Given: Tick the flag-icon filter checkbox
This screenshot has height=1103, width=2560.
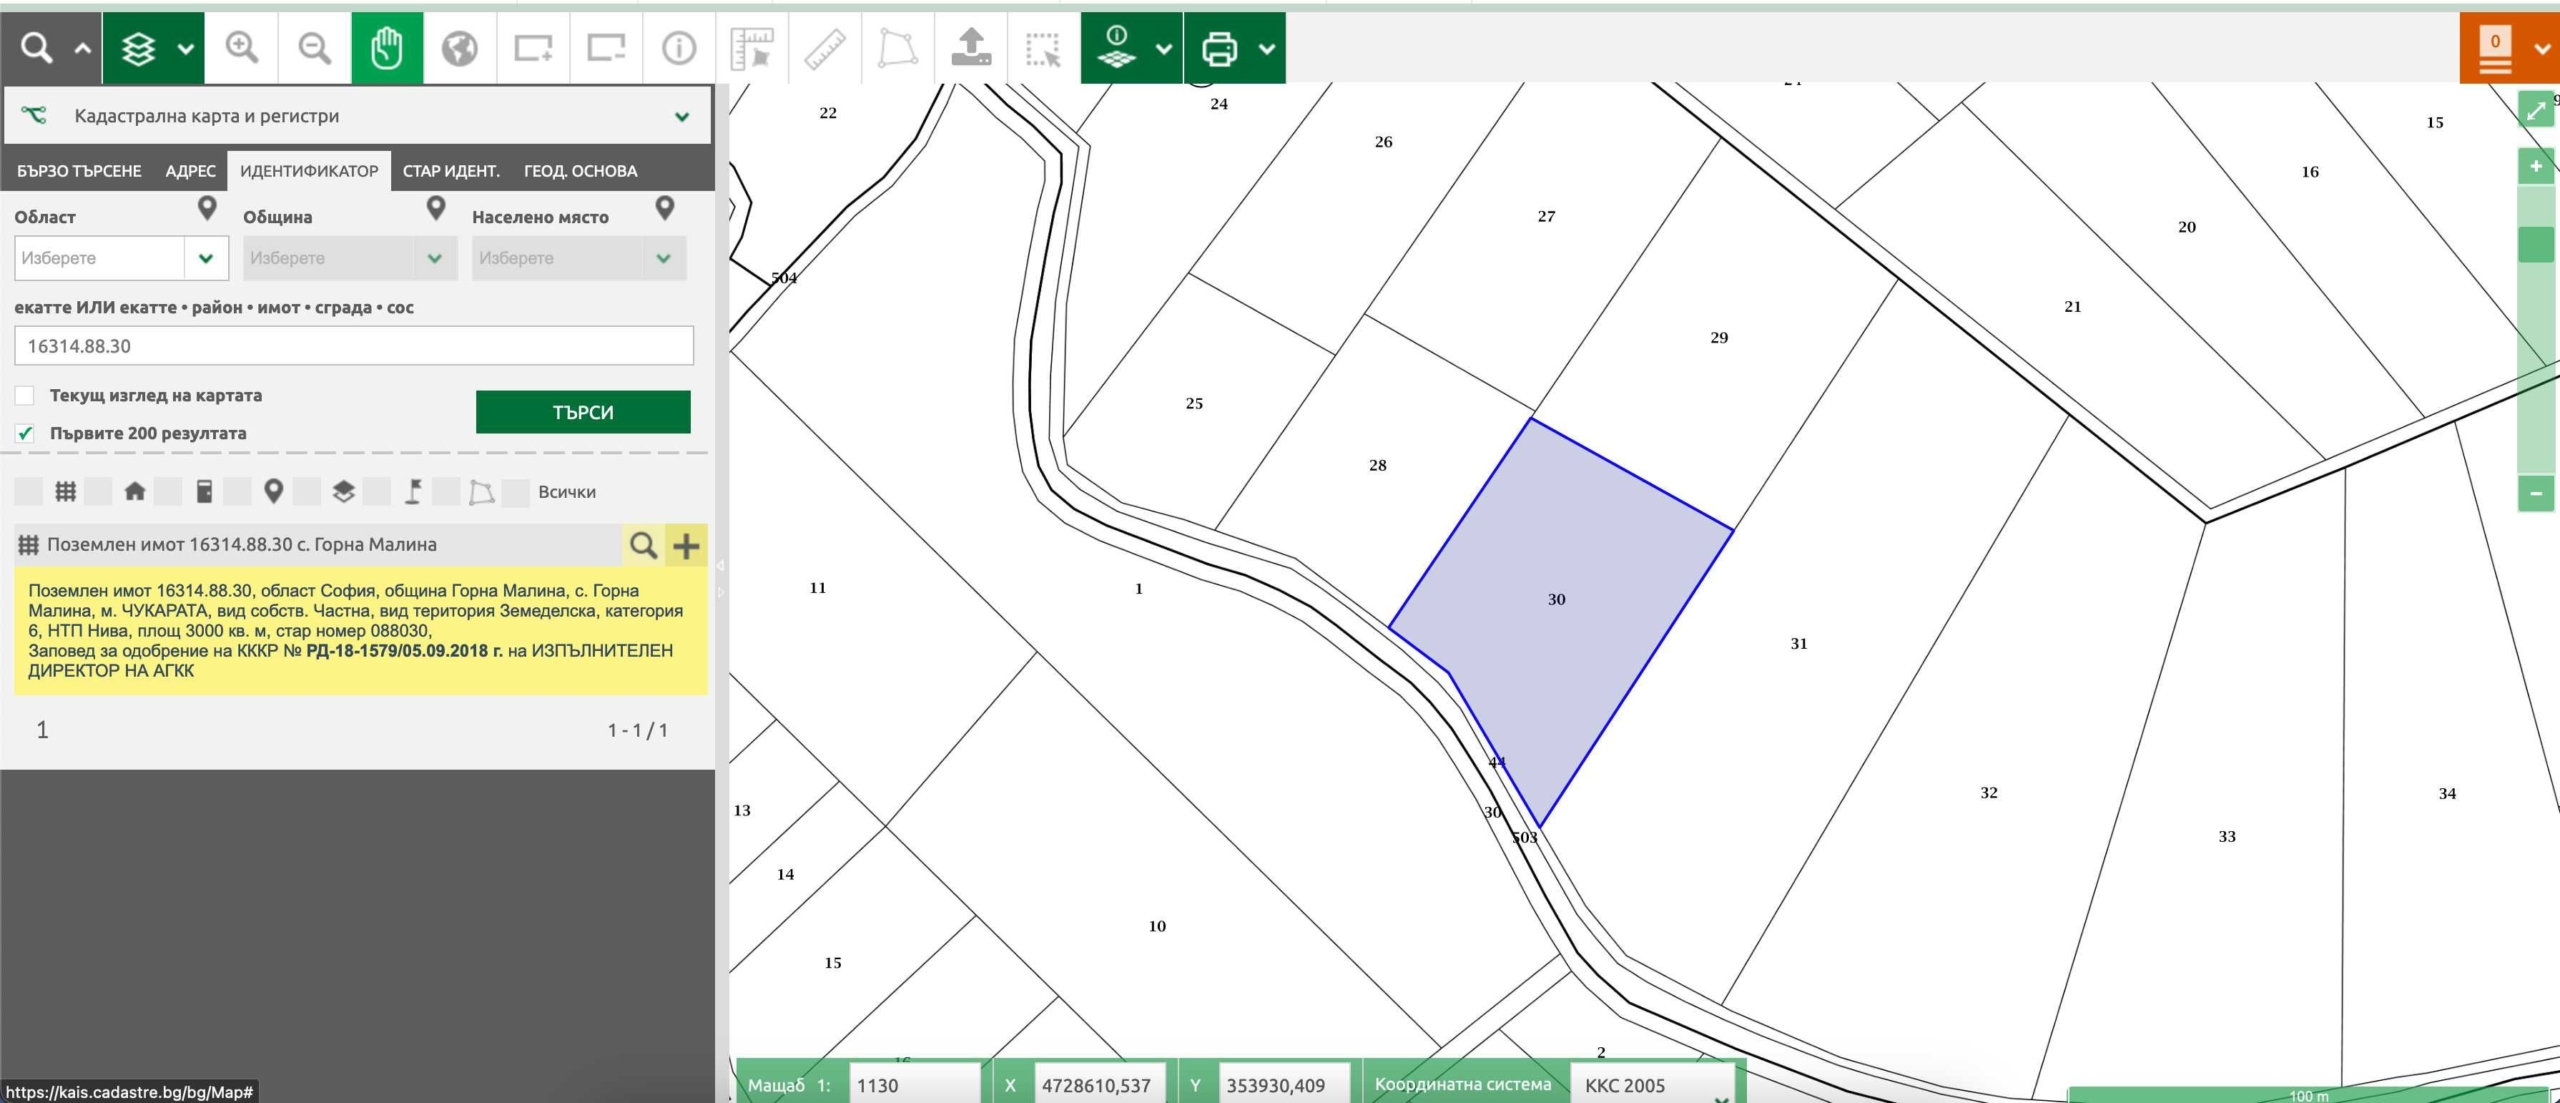Looking at the screenshot, I should 377,491.
